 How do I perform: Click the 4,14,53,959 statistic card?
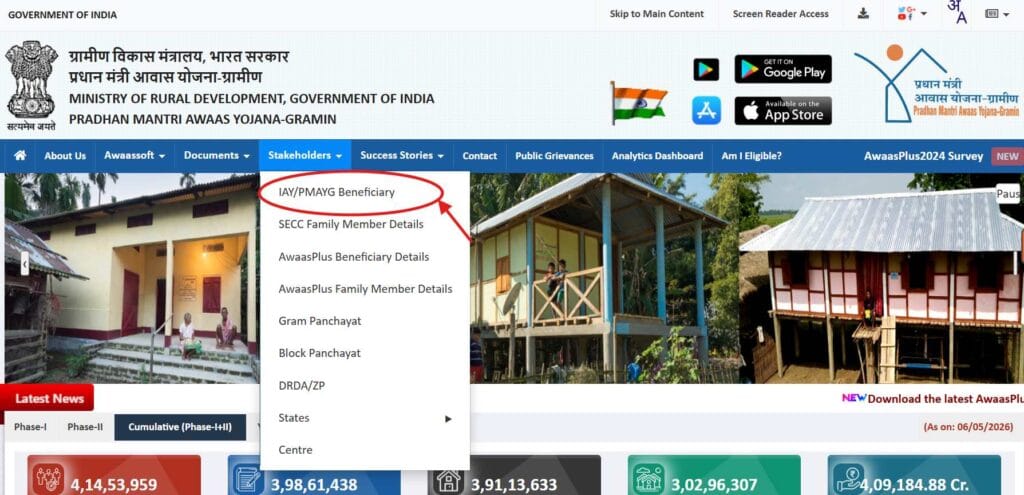point(114,475)
